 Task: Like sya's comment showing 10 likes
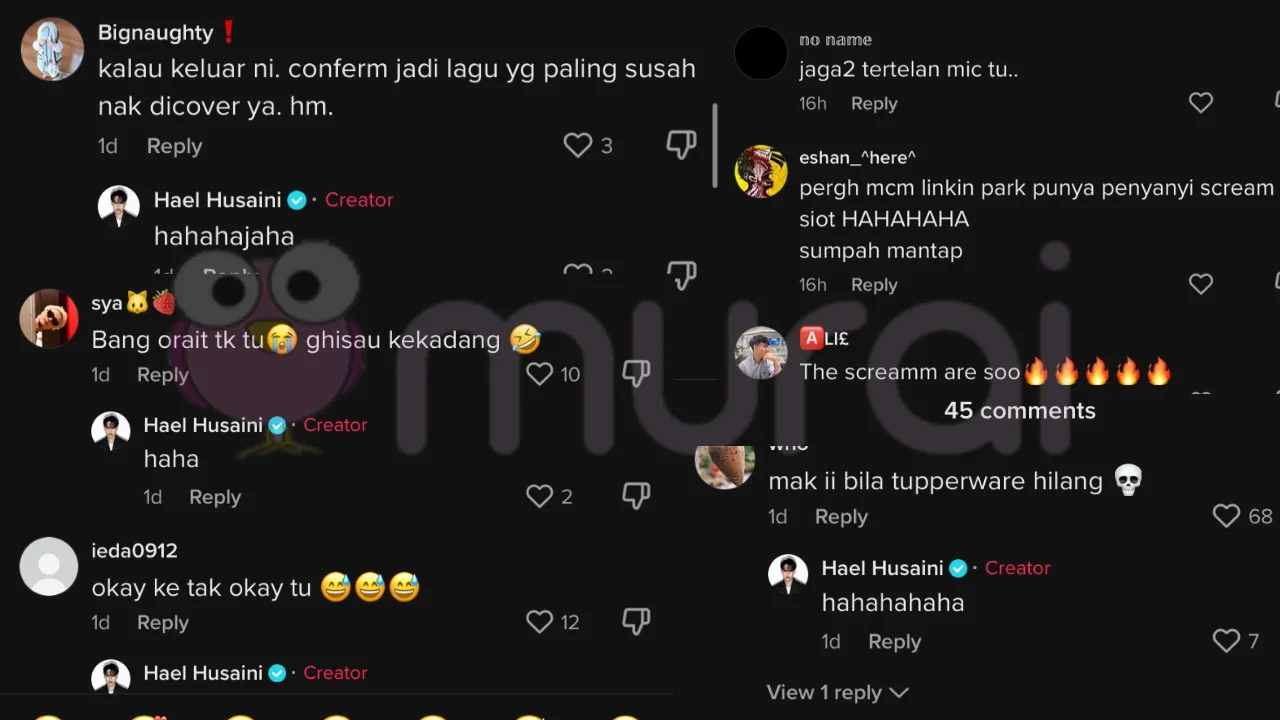click(x=540, y=374)
